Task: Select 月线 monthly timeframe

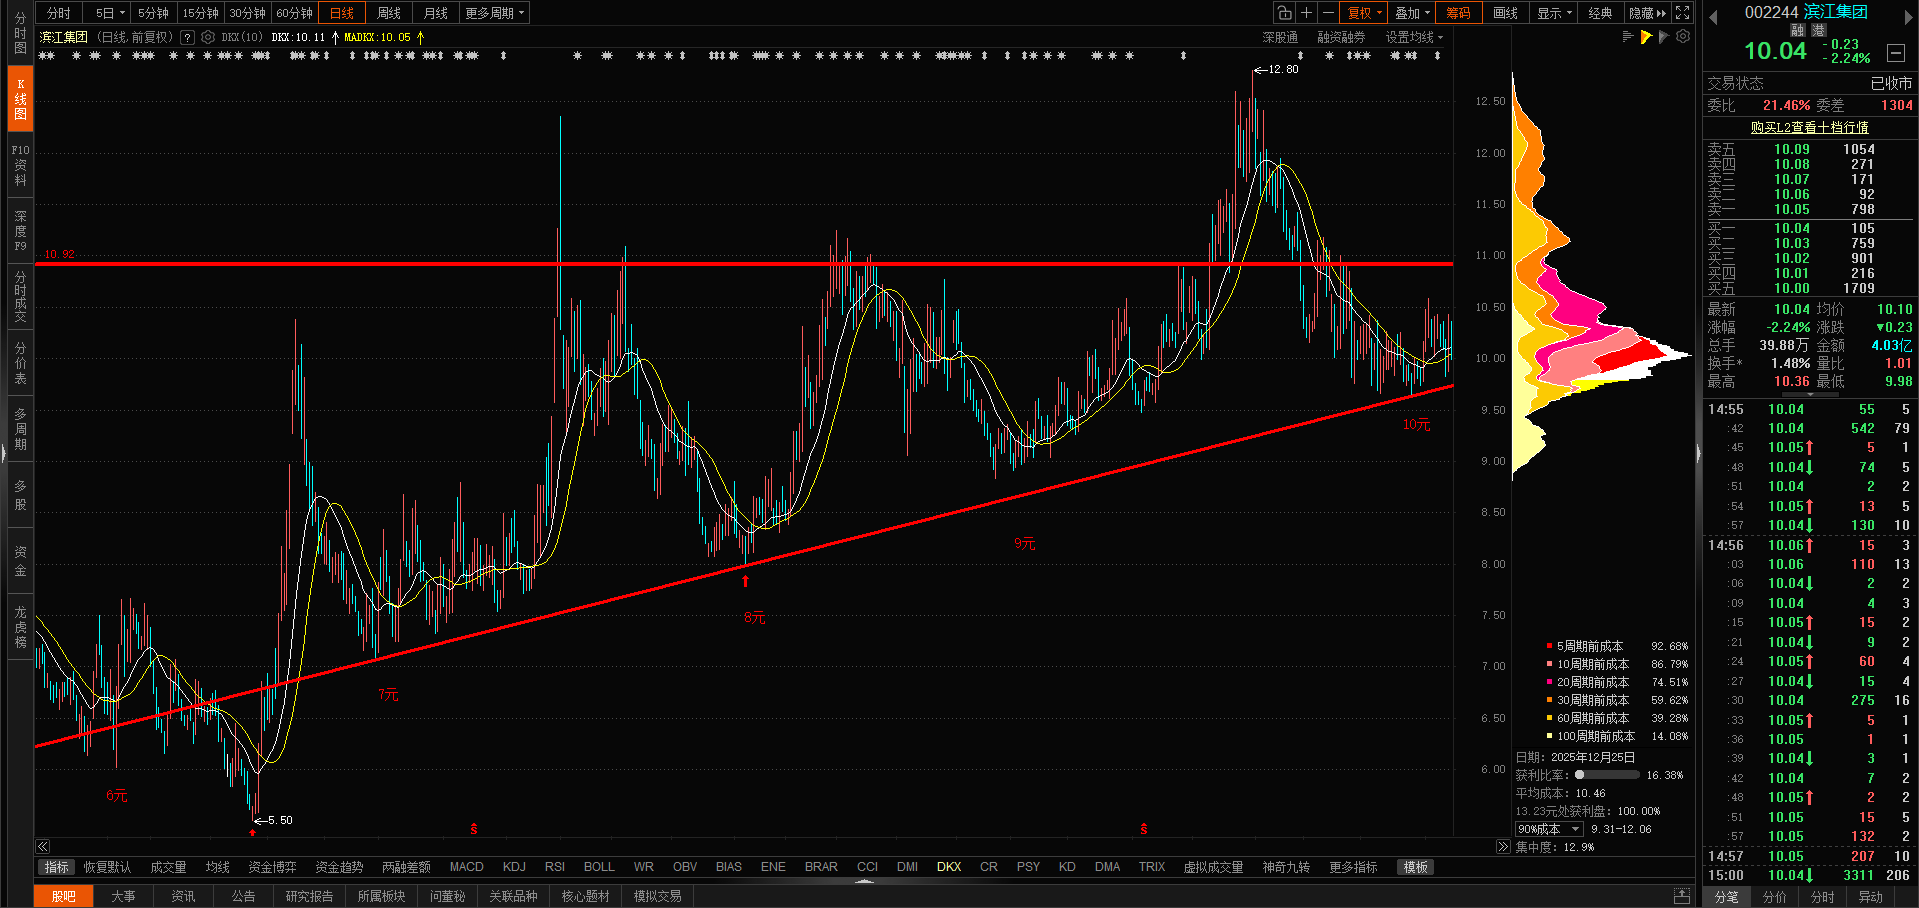Action: [436, 13]
